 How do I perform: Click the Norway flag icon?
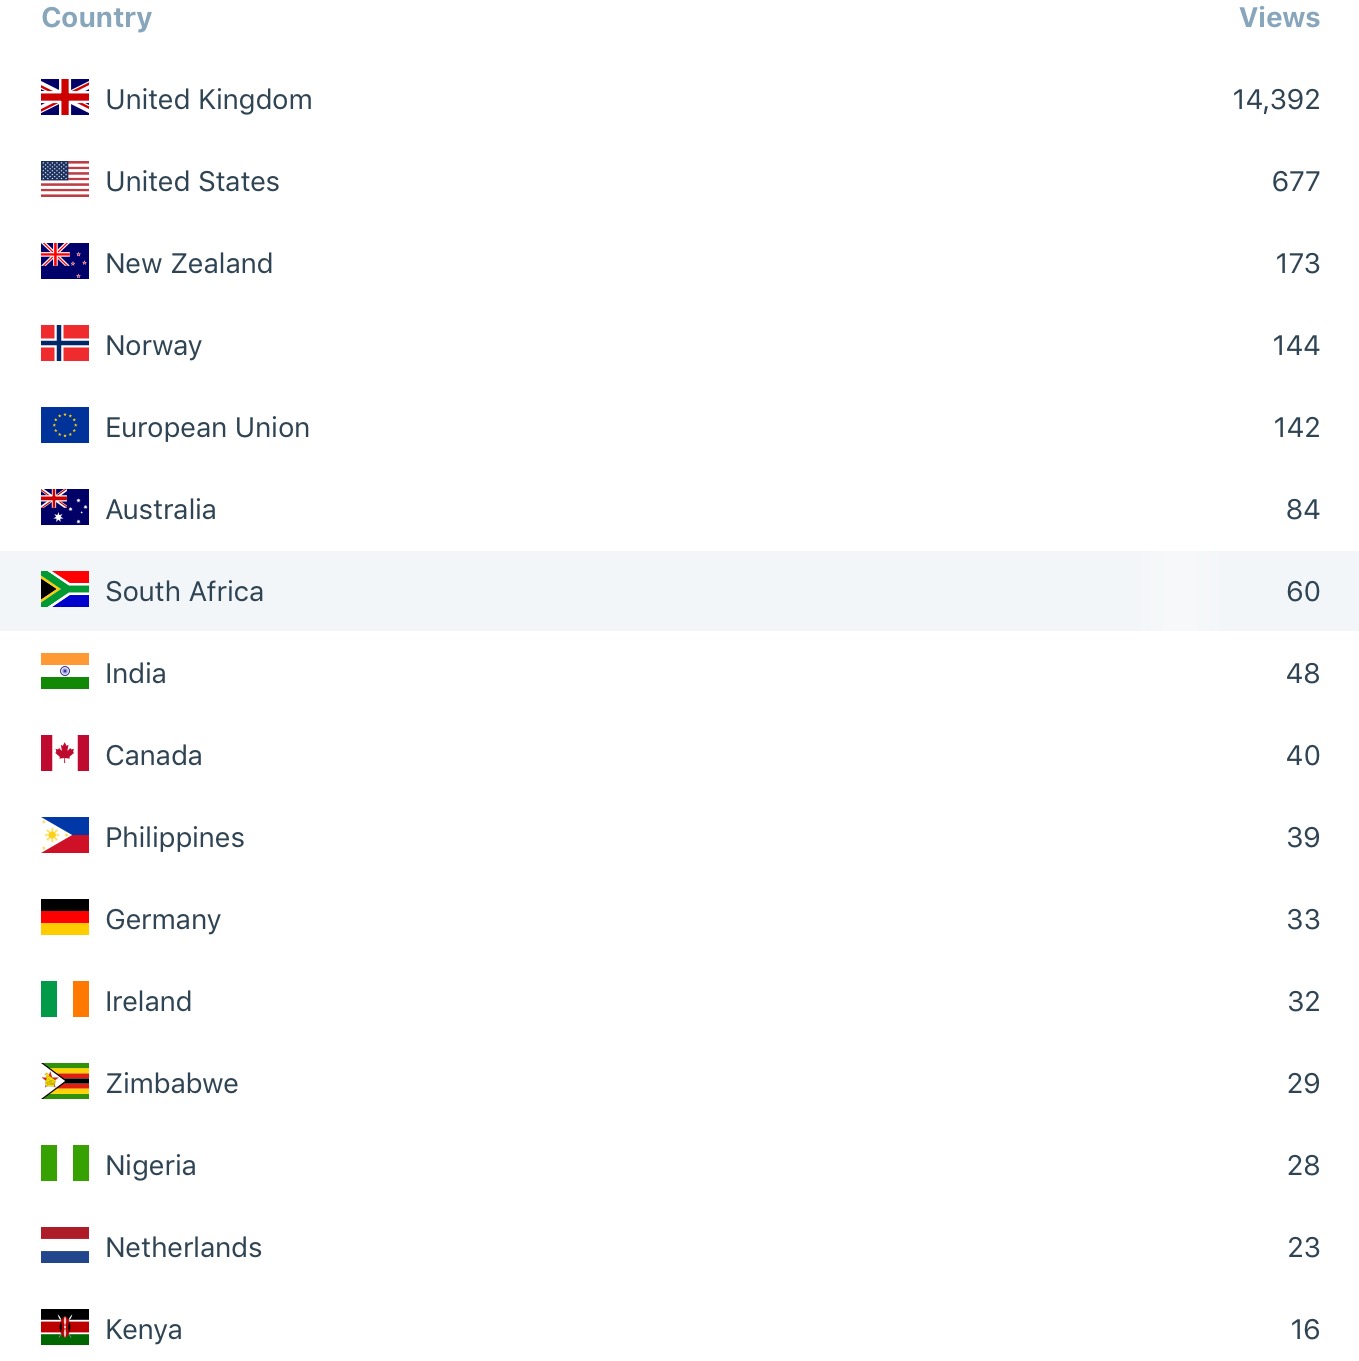pos(65,344)
